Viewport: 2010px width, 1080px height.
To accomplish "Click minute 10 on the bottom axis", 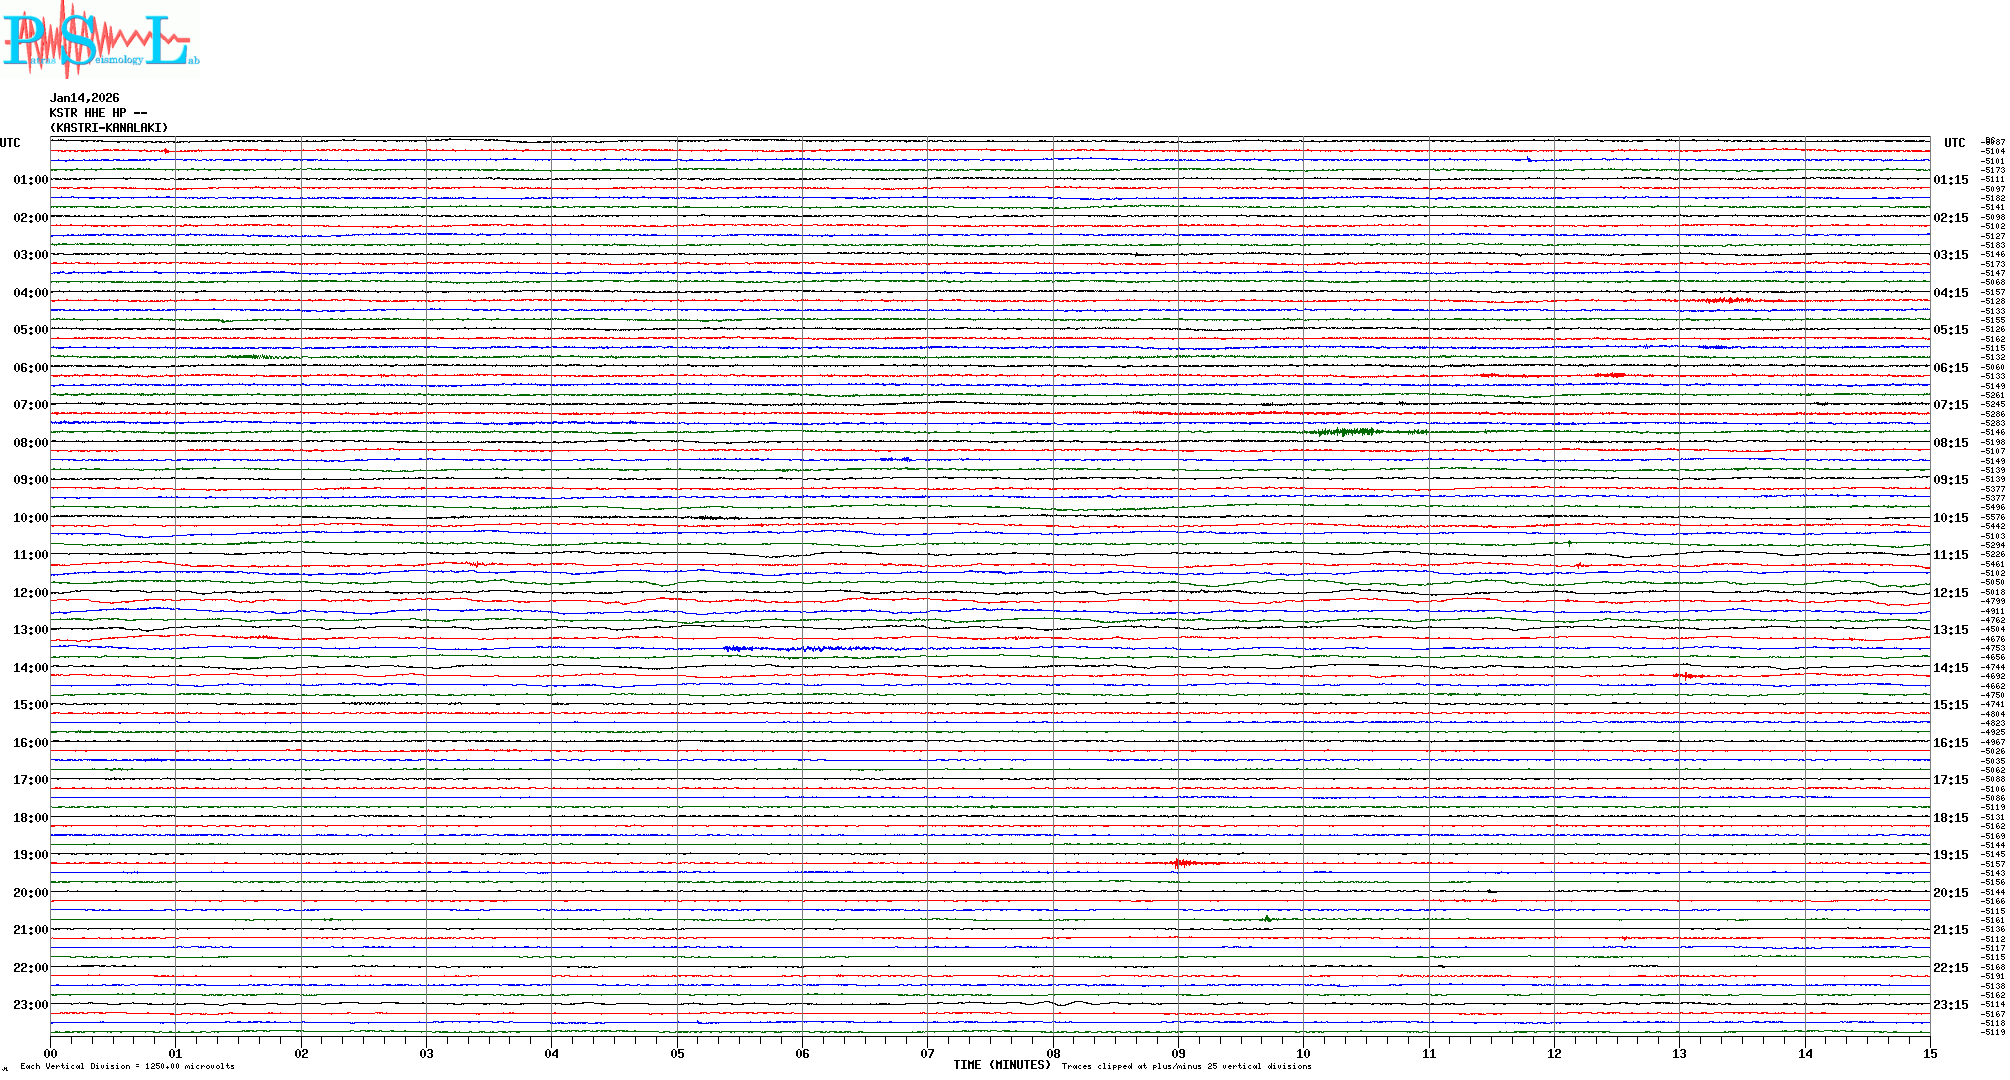I will 1303,1053.
